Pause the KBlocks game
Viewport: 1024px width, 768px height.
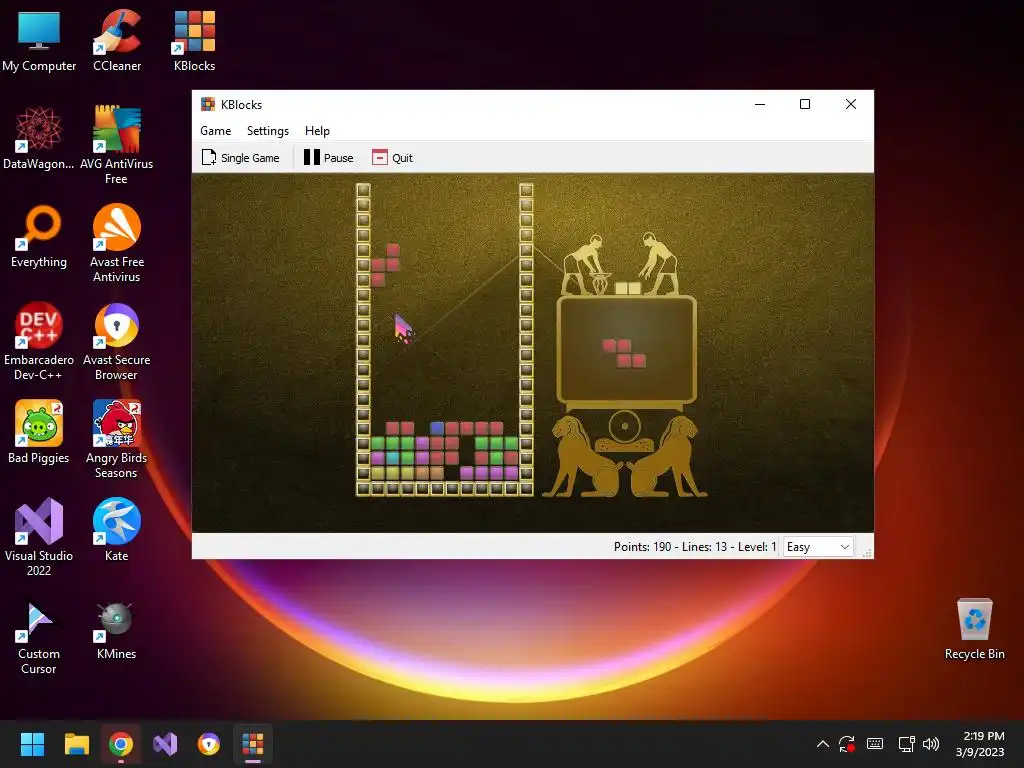(328, 157)
